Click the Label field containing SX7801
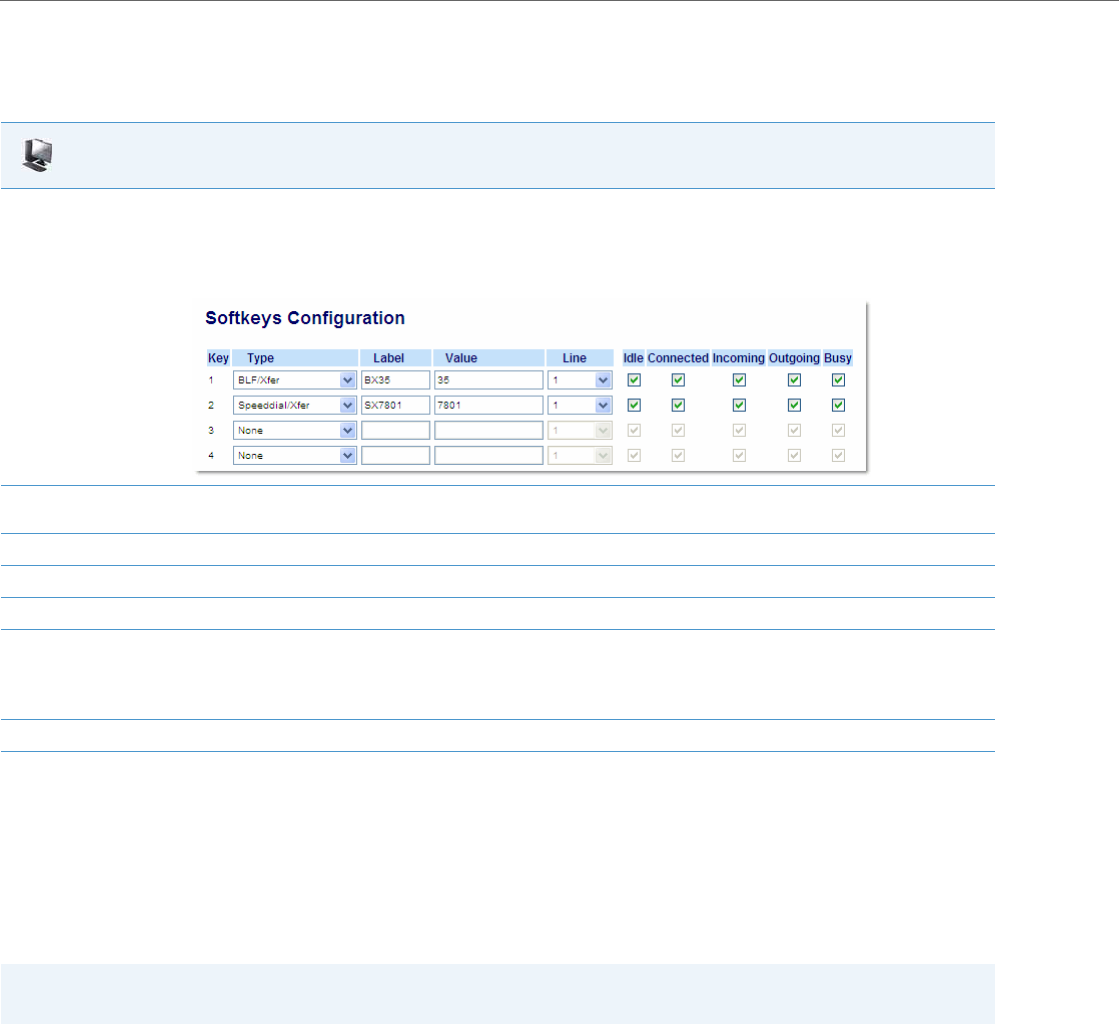Viewport: 1119px width, 1024px height. [395, 405]
